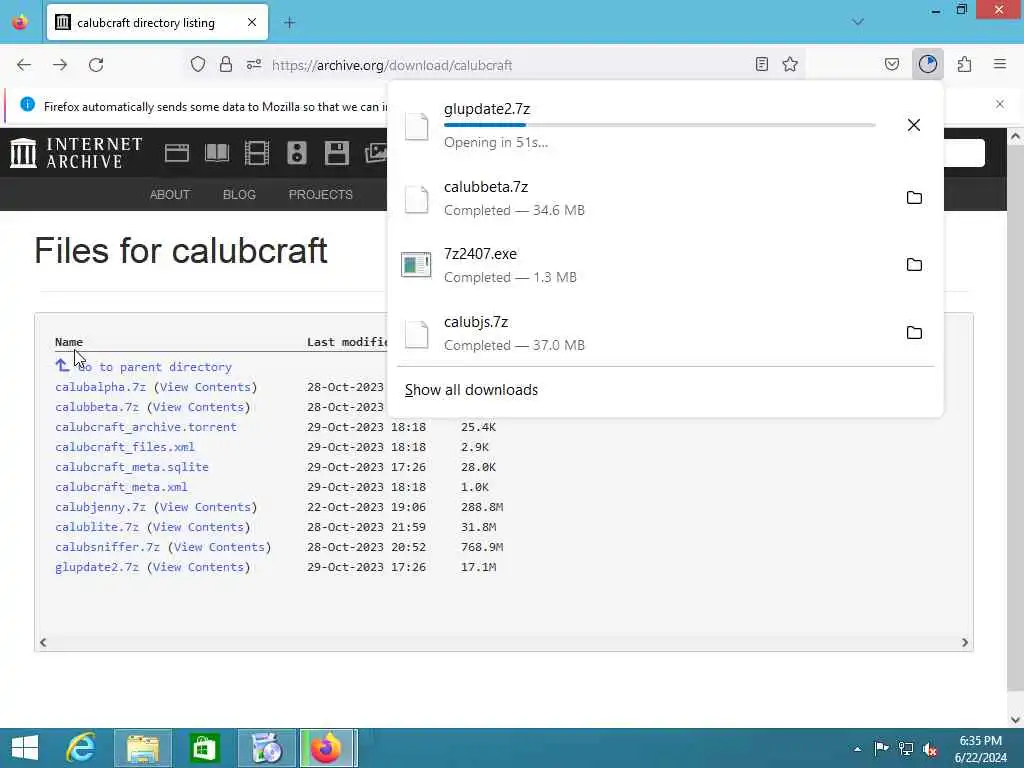The height and width of the screenshot is (768, 1024).
Task: Open calubcraft_files.xml link
Action: click(125, 447)
